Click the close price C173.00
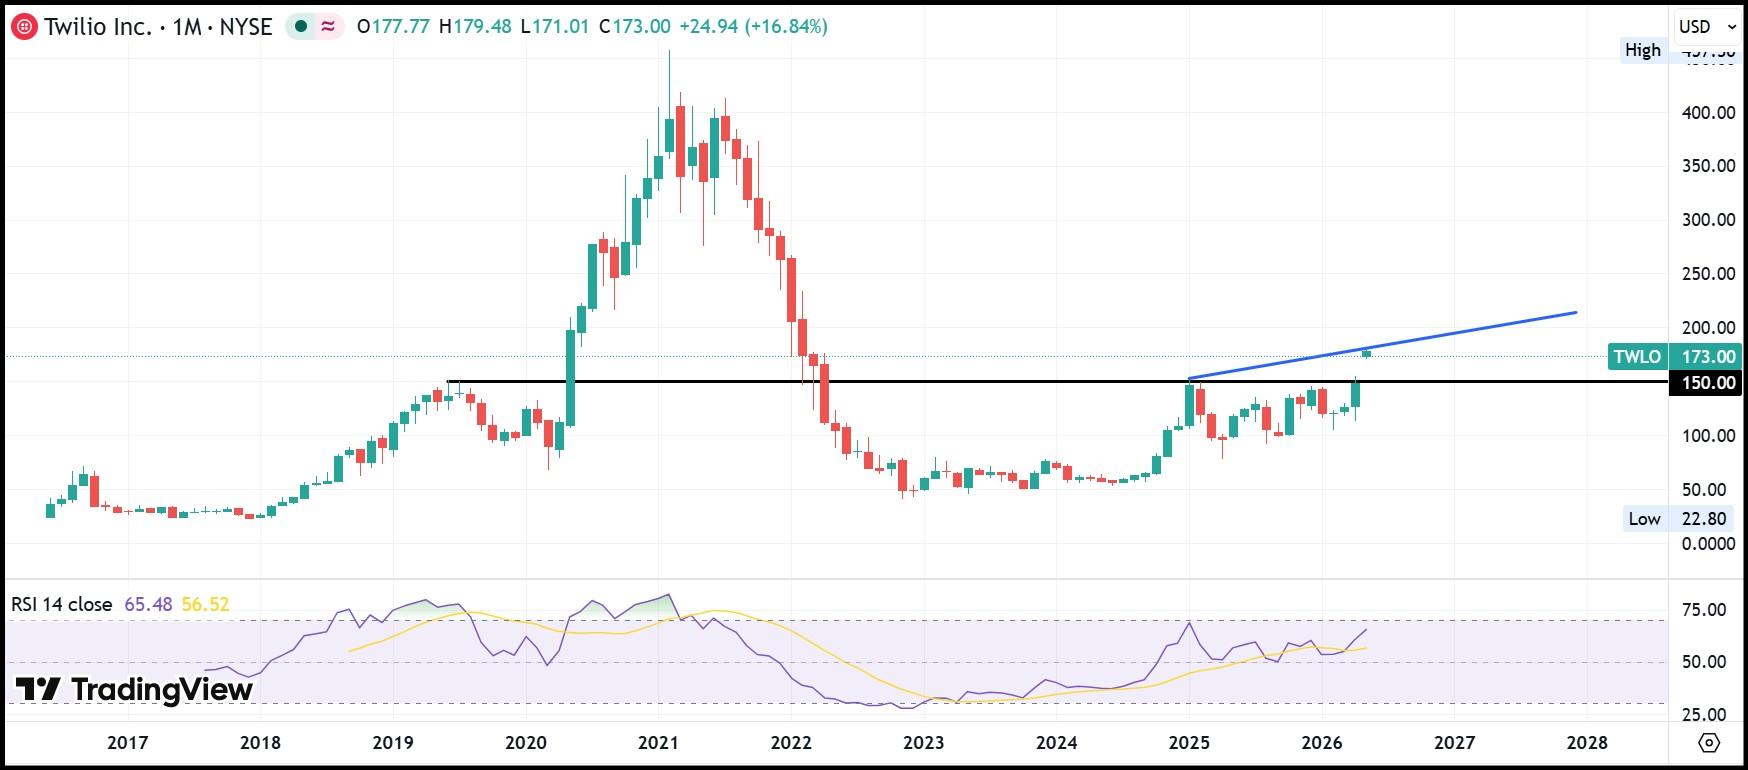Viewport: 1748px width, 770px height. pyautogui.click(x=634, y=27)
